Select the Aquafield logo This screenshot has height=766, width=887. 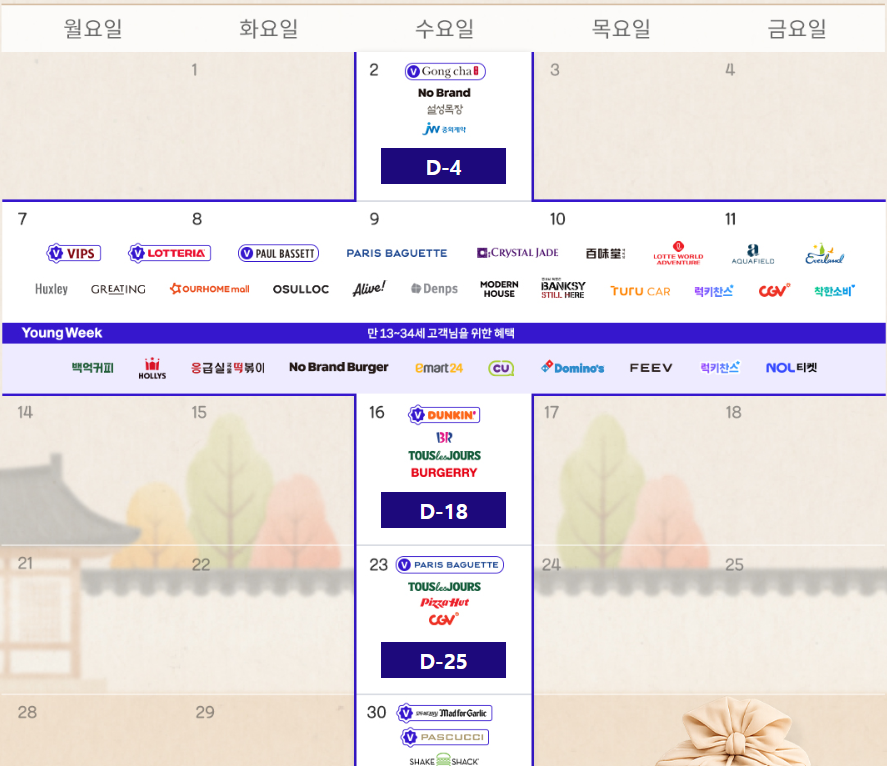pyautogui.click(x=753, y=254)
